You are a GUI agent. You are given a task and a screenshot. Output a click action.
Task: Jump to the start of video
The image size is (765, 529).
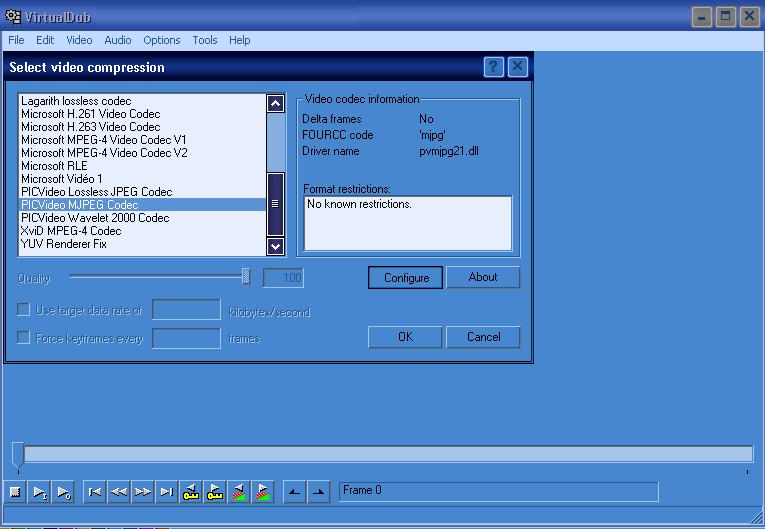95,492
